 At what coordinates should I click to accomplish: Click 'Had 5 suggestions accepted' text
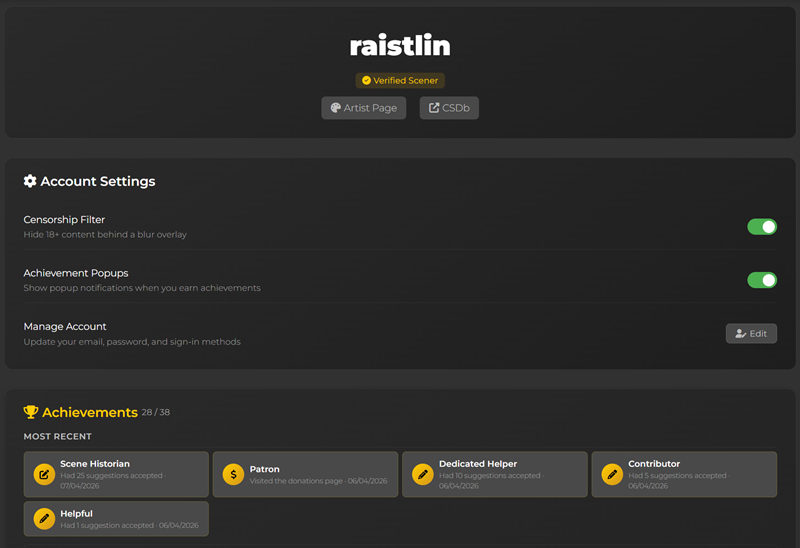pos(677,476)
